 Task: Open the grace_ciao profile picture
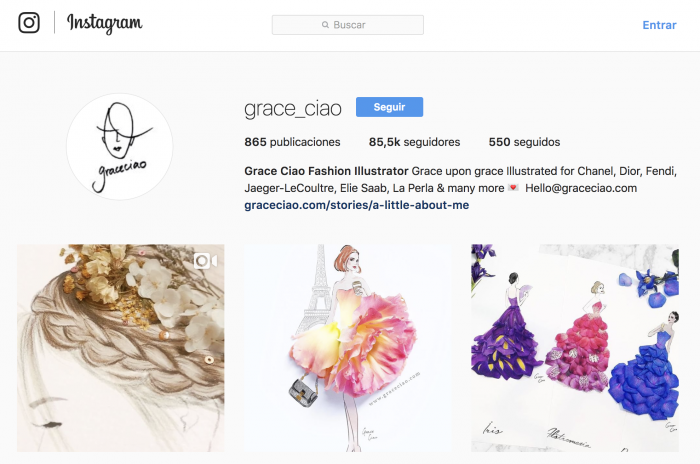[120, 146]
